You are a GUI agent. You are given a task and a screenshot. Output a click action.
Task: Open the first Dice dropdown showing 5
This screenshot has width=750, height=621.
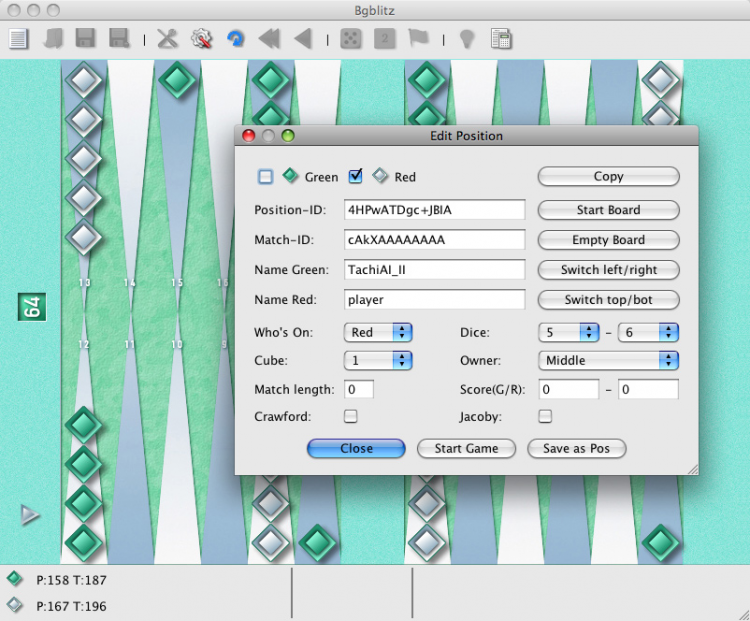569,332
